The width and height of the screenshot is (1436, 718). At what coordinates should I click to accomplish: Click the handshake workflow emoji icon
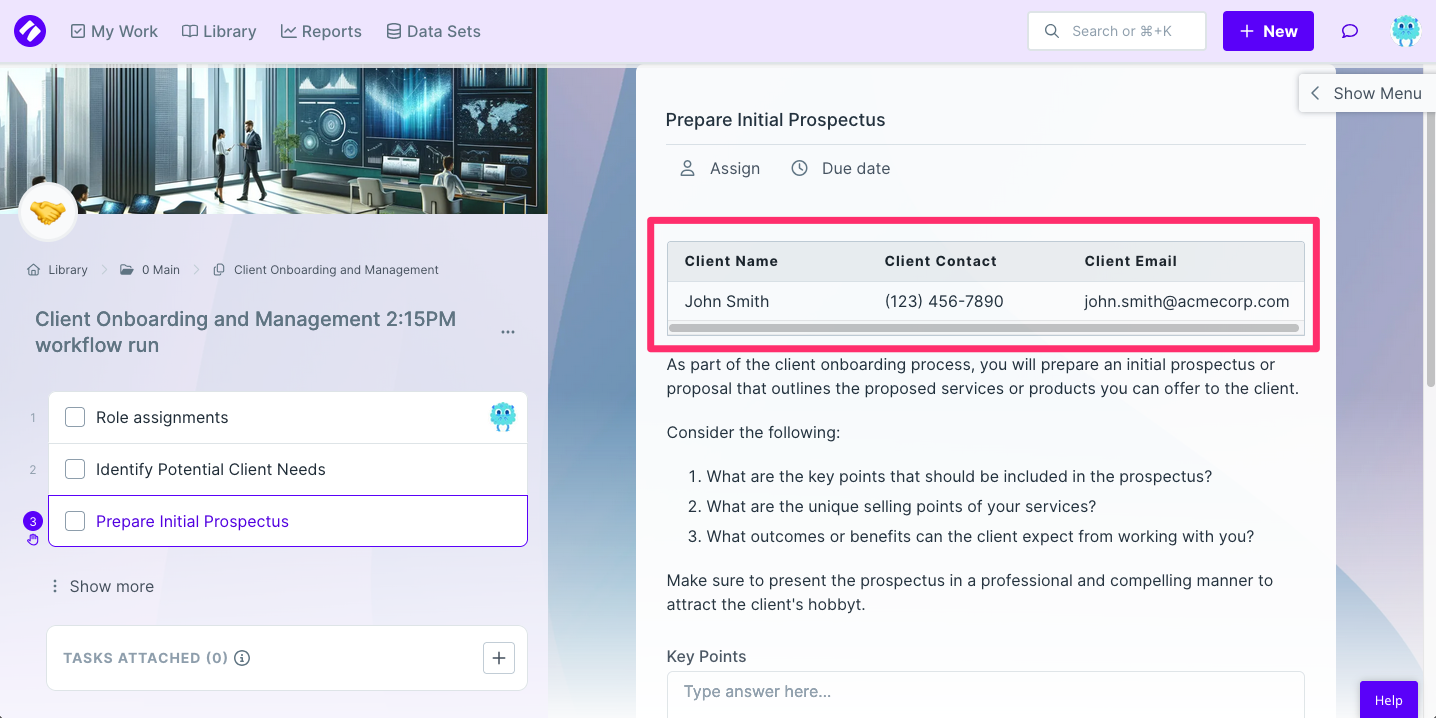[x=48, y=212]
